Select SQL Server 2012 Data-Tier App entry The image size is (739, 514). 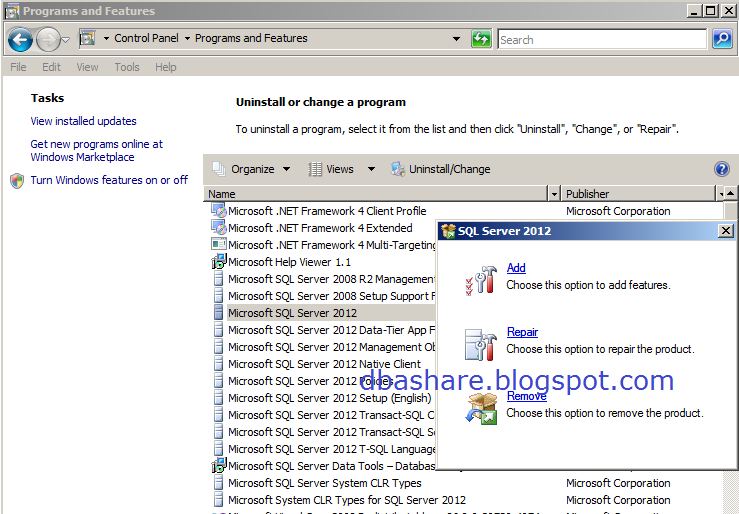(331, 330)
